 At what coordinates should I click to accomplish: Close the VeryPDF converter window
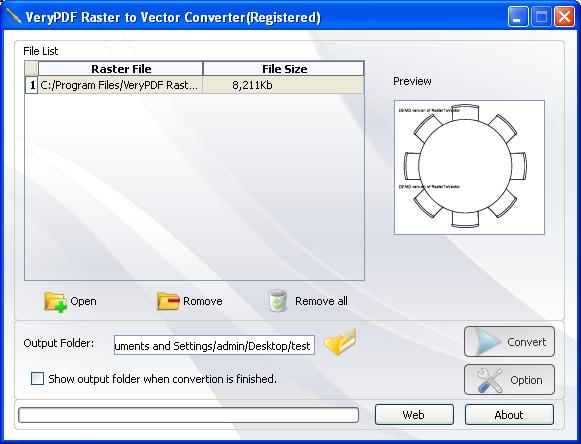tap(564, 17)
